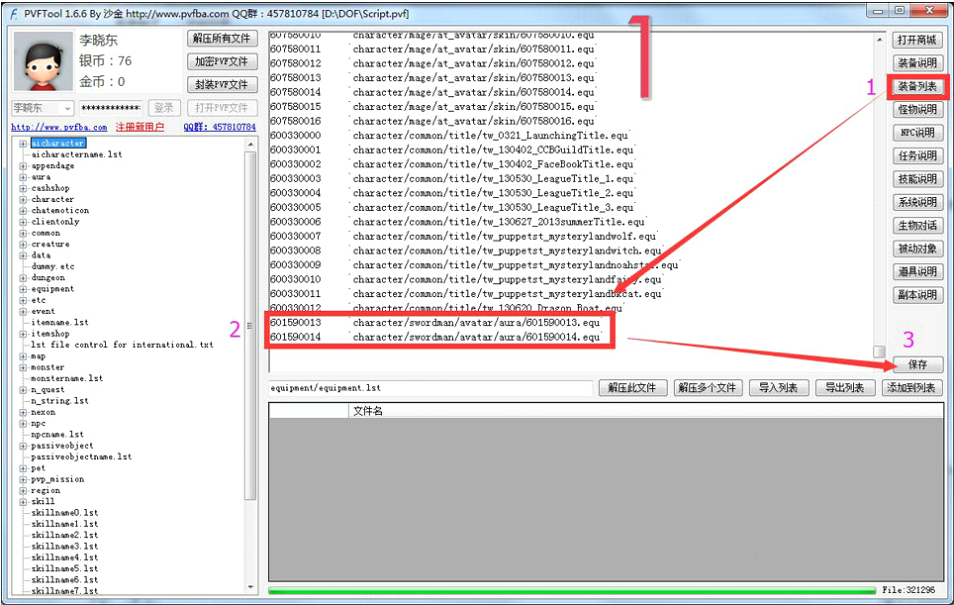
Task: Click the equipment/equipment.lst path field
Action: tap(430, 388)
